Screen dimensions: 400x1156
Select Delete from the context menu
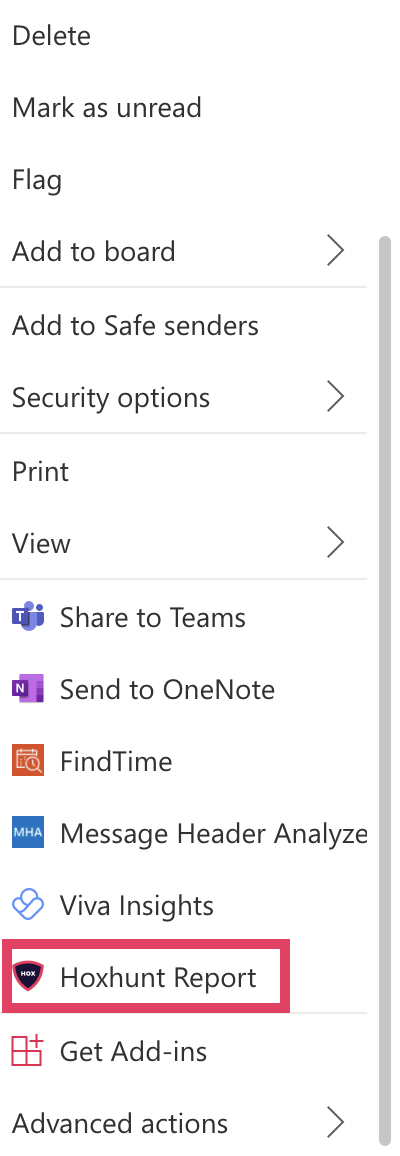tap(52, 35)
